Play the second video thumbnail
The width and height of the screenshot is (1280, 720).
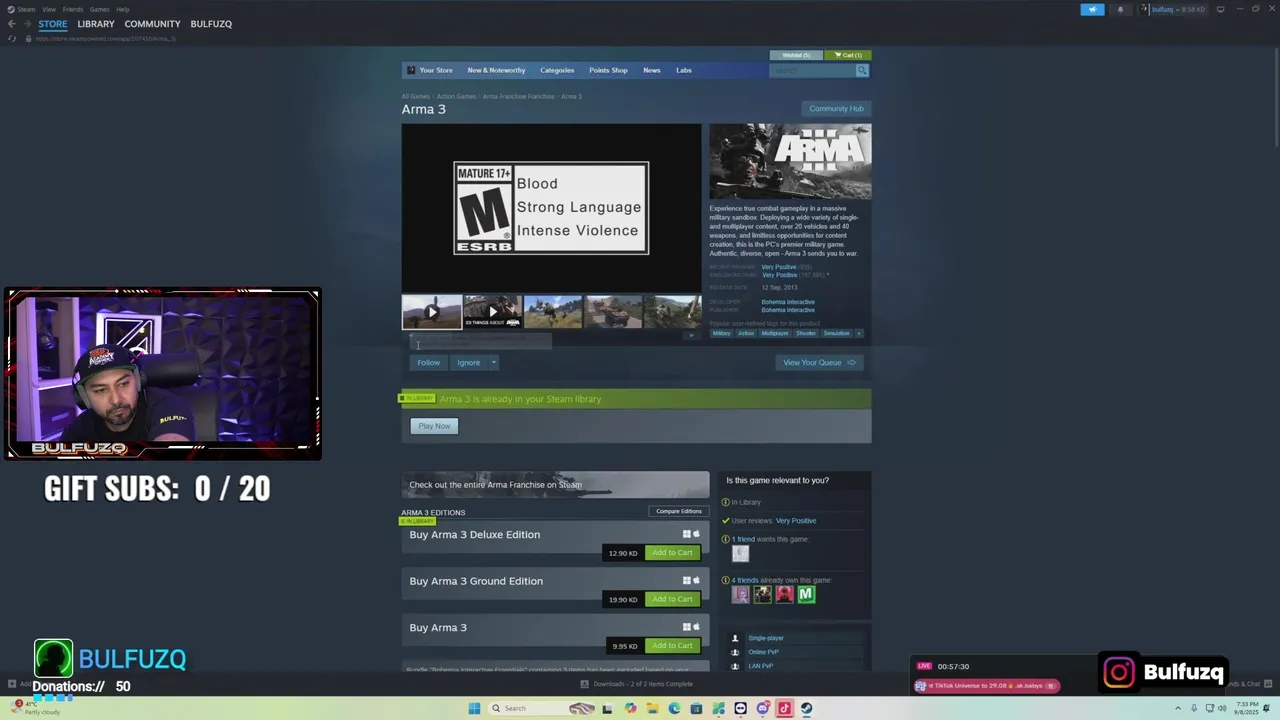pyautogui.click(x=492, y=312)
